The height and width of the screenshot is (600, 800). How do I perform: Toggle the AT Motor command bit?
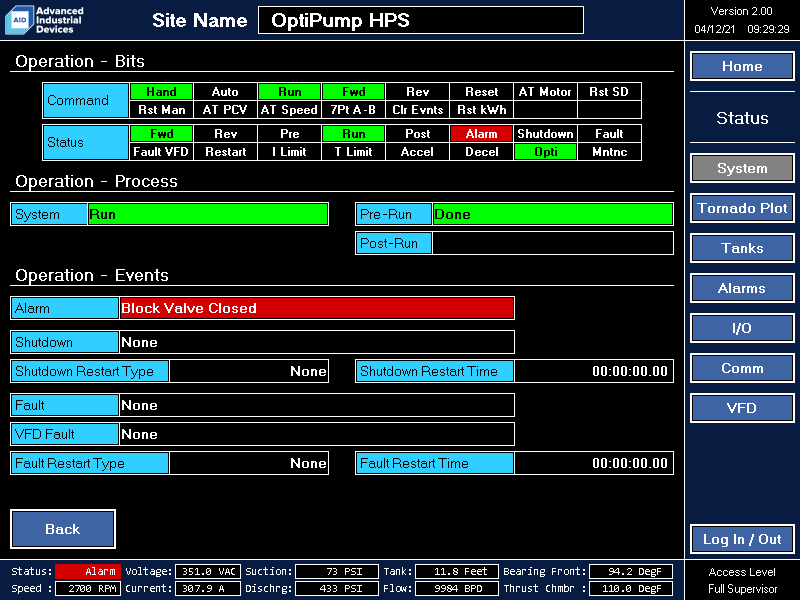tap(545, 92)
